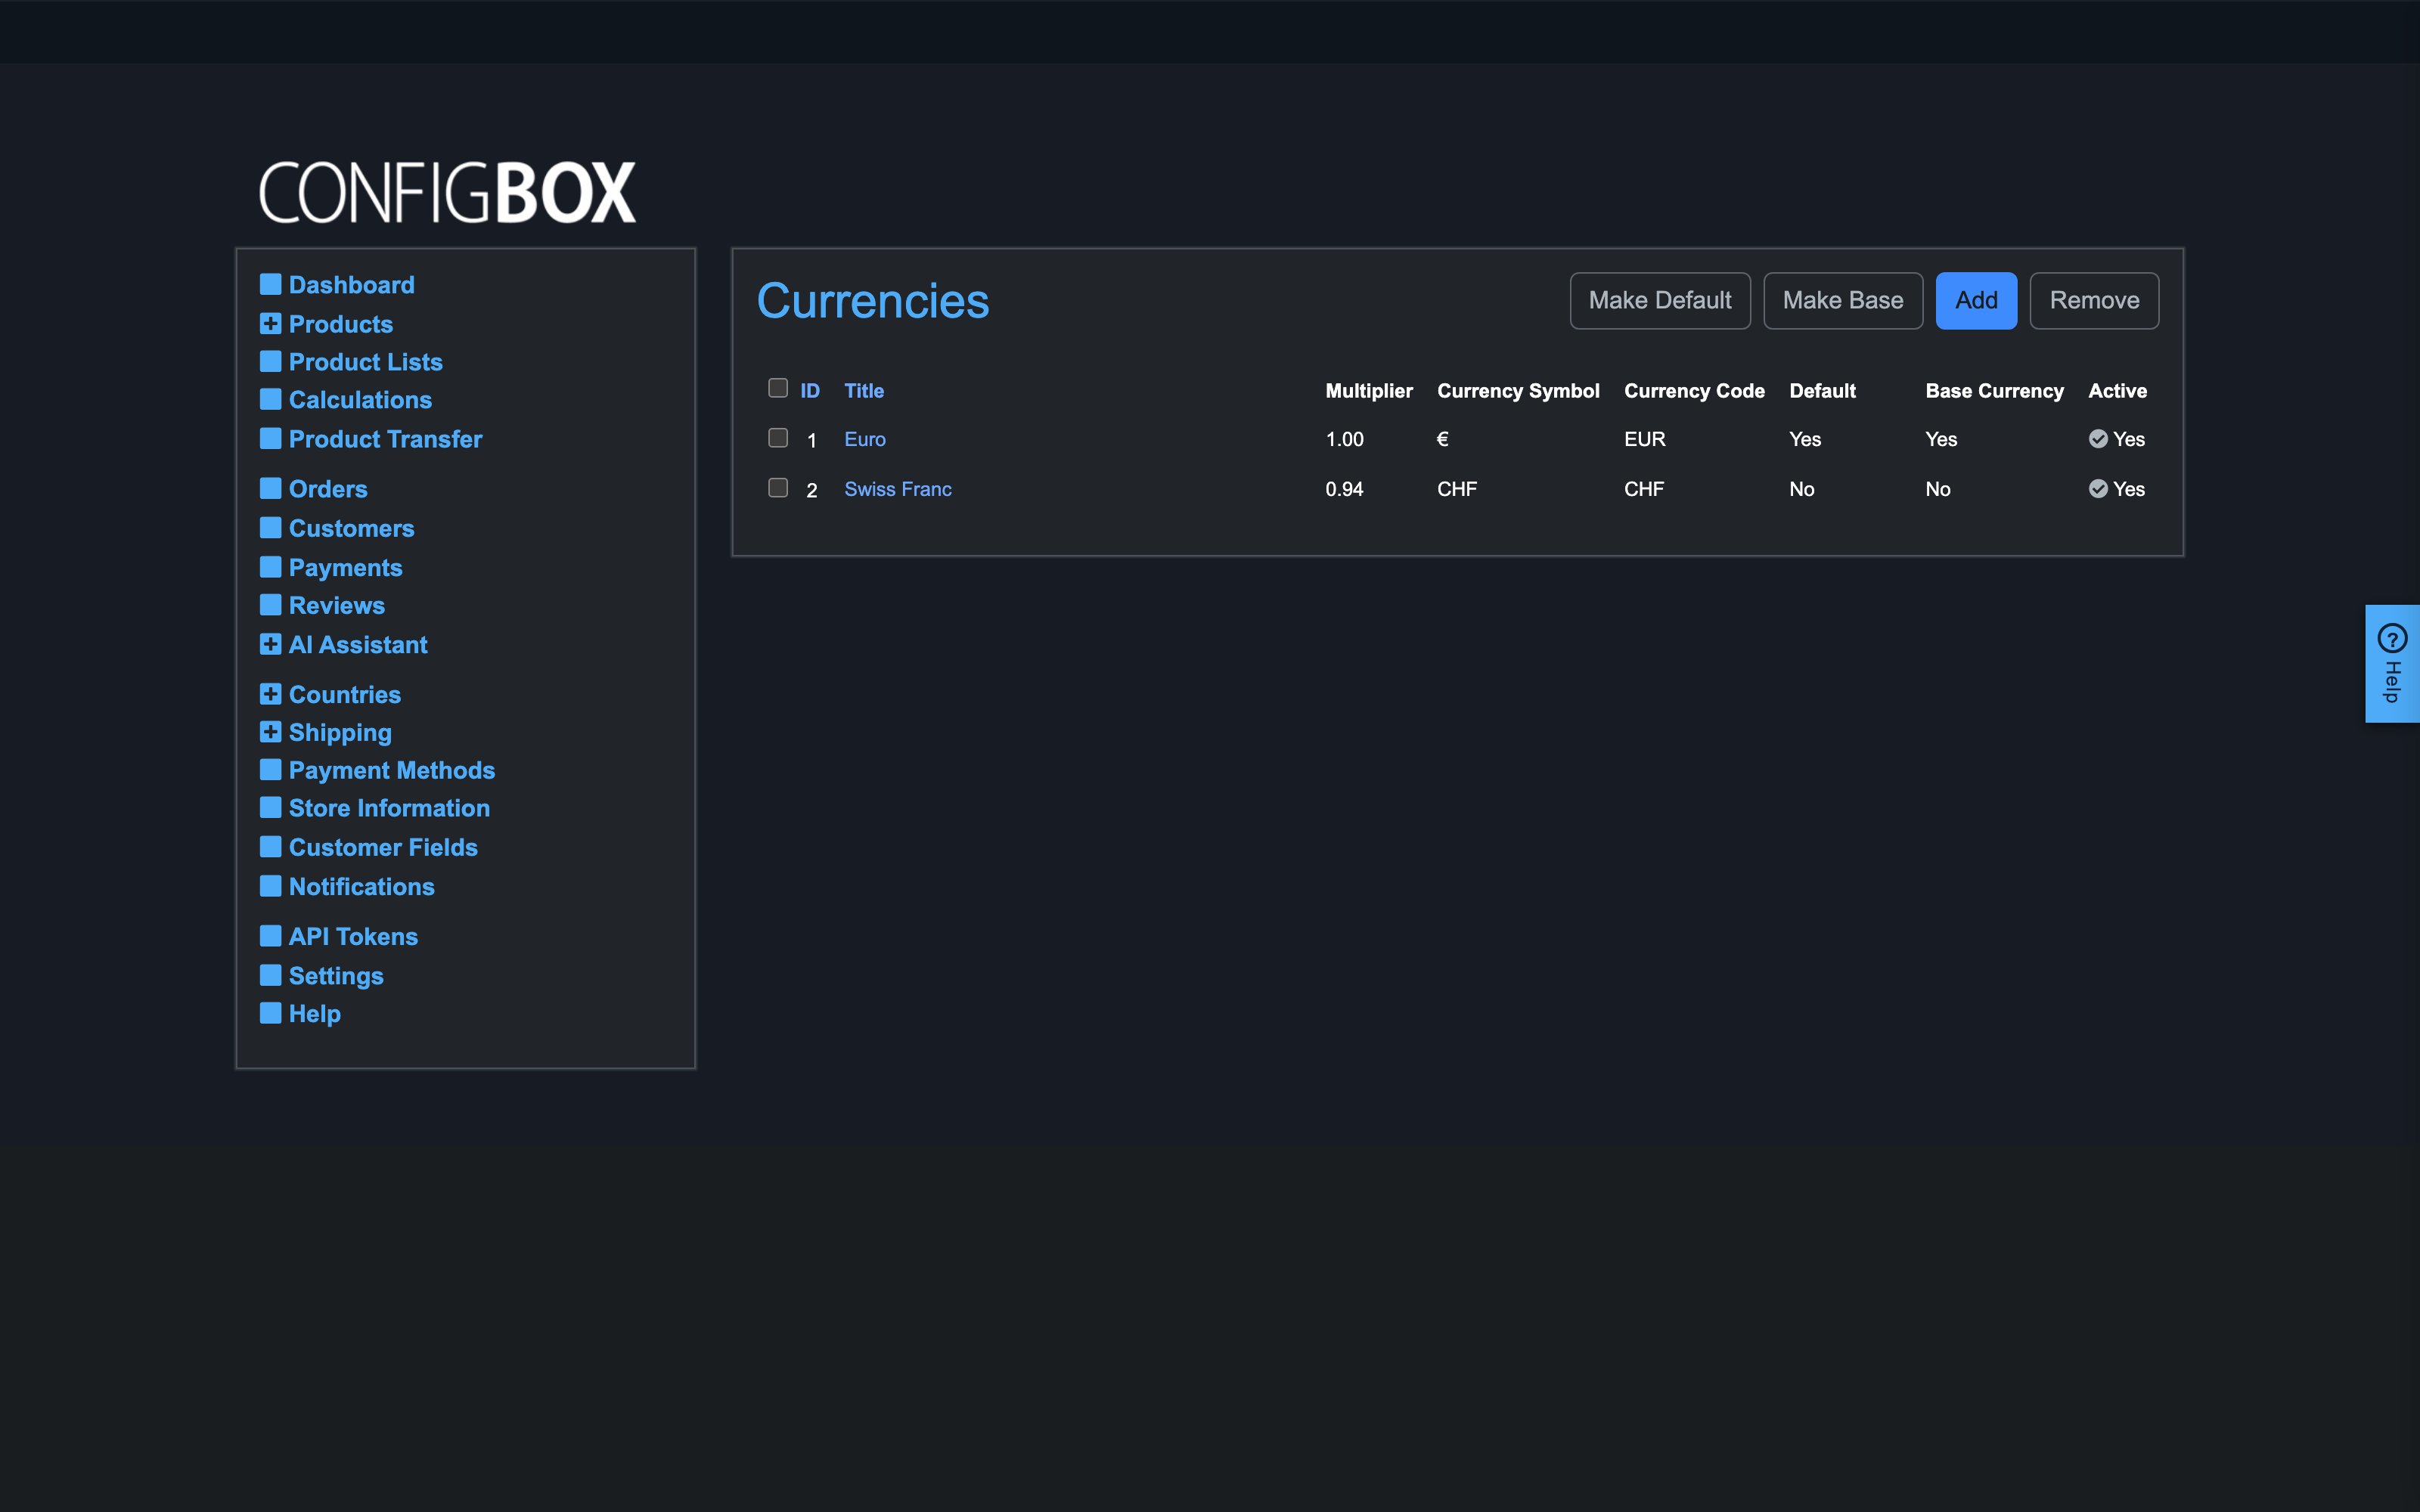
Task: Open Product Transfer in sidebar
Action: click(385, 439)
